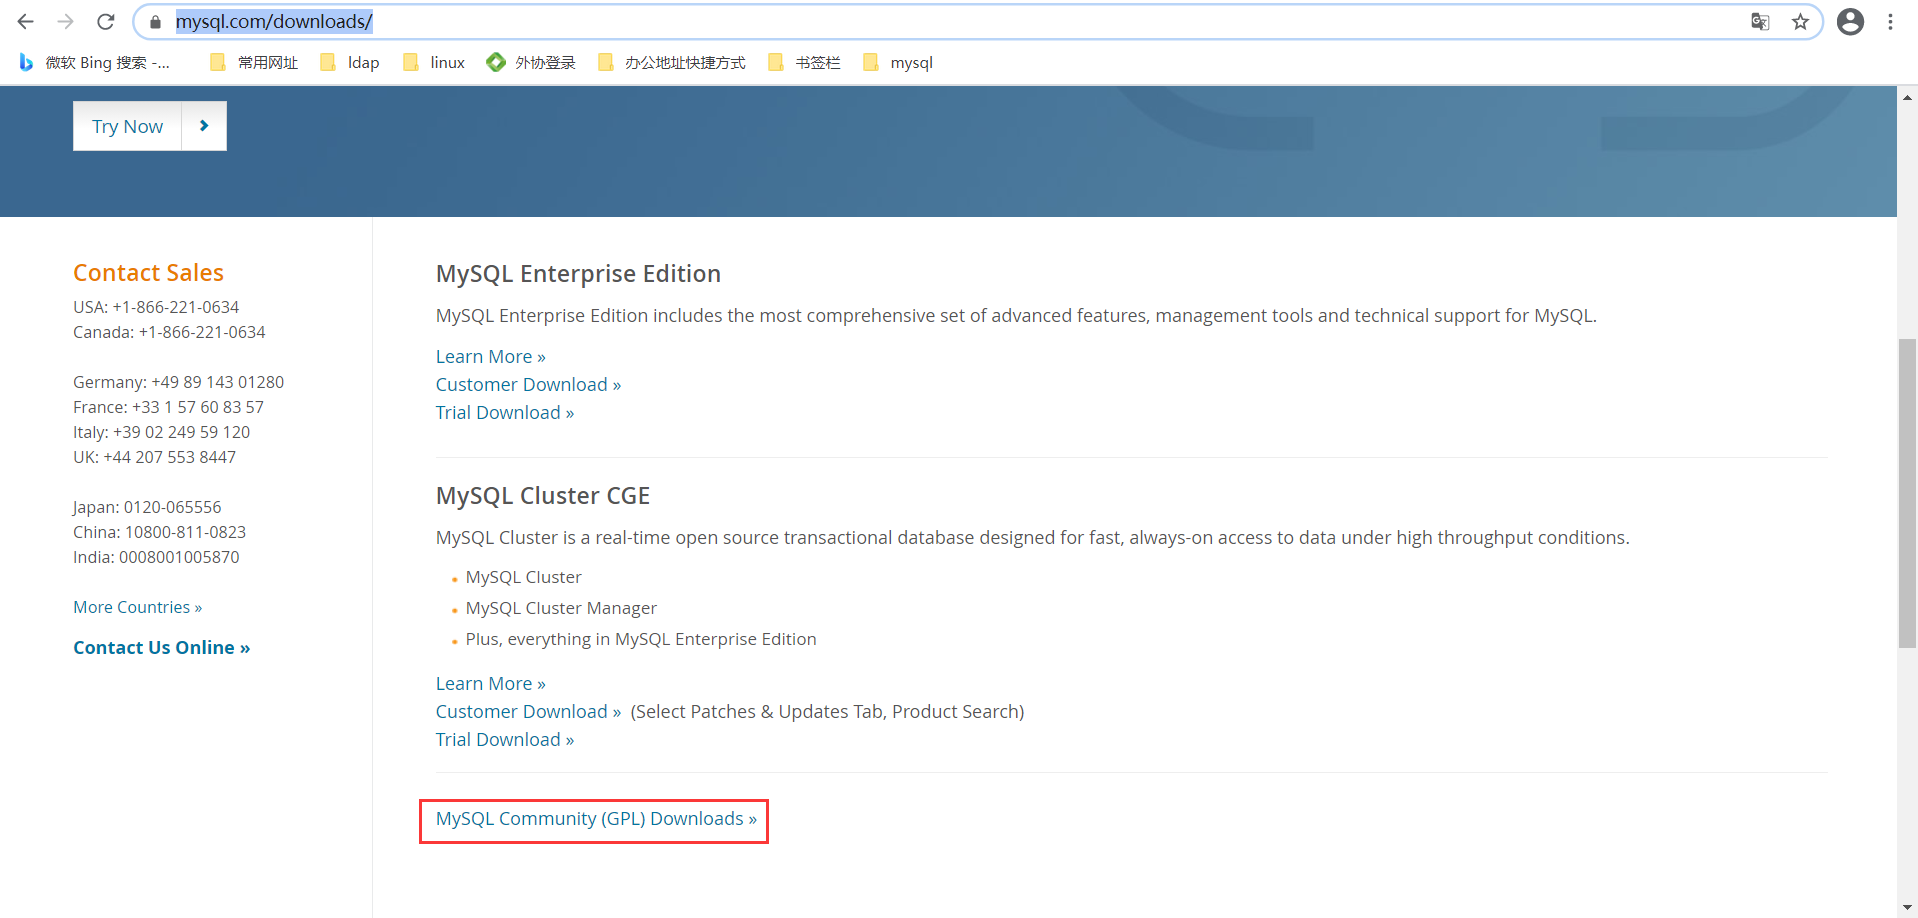Open the More Countries link

tap(137, 607)
